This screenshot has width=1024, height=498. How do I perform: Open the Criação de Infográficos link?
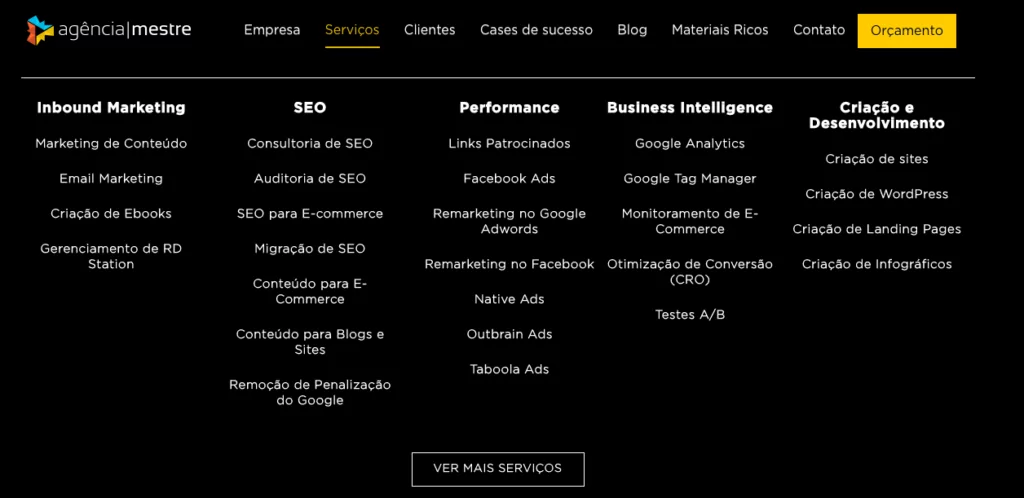(877, 265)
